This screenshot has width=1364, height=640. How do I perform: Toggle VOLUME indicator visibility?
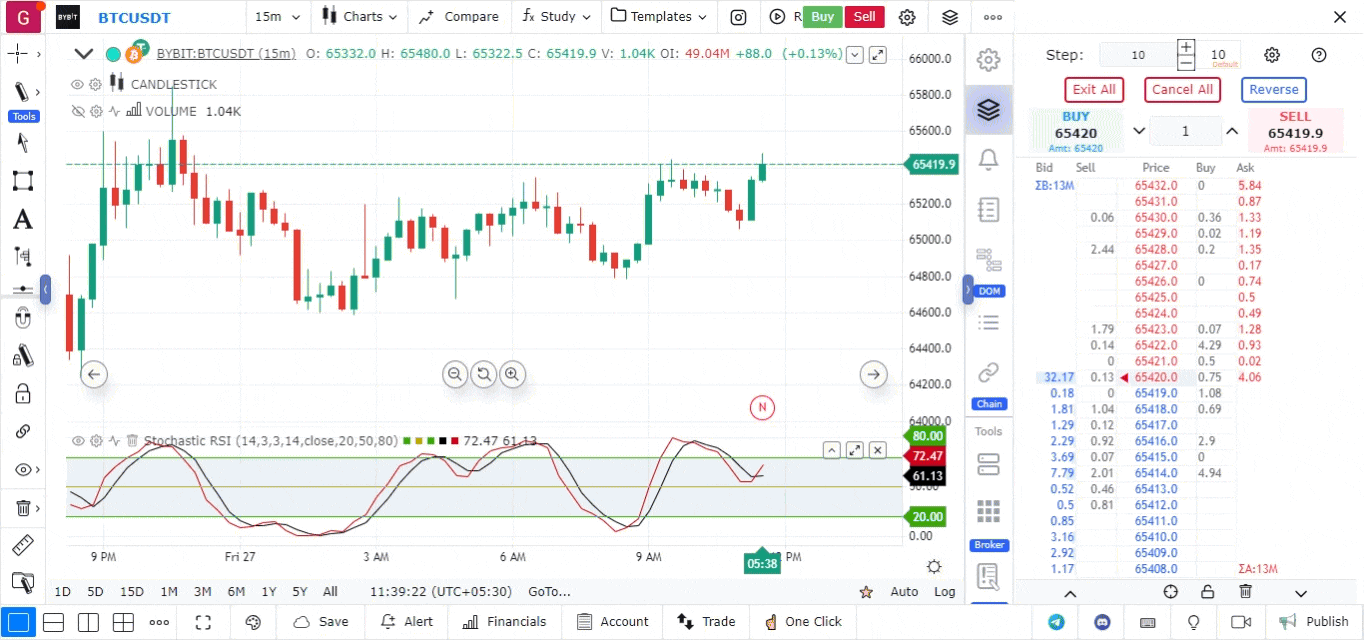click(x=76, y=111)
